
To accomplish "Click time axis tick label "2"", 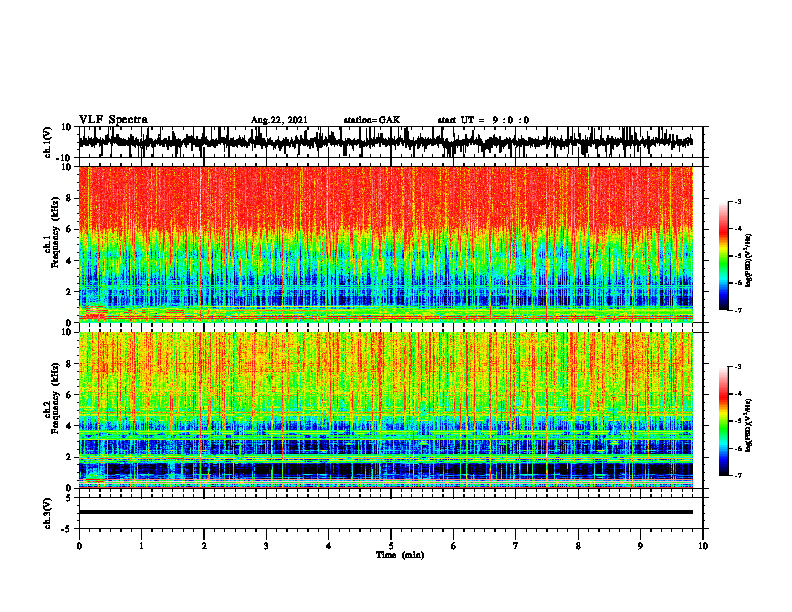I will 204,546.
